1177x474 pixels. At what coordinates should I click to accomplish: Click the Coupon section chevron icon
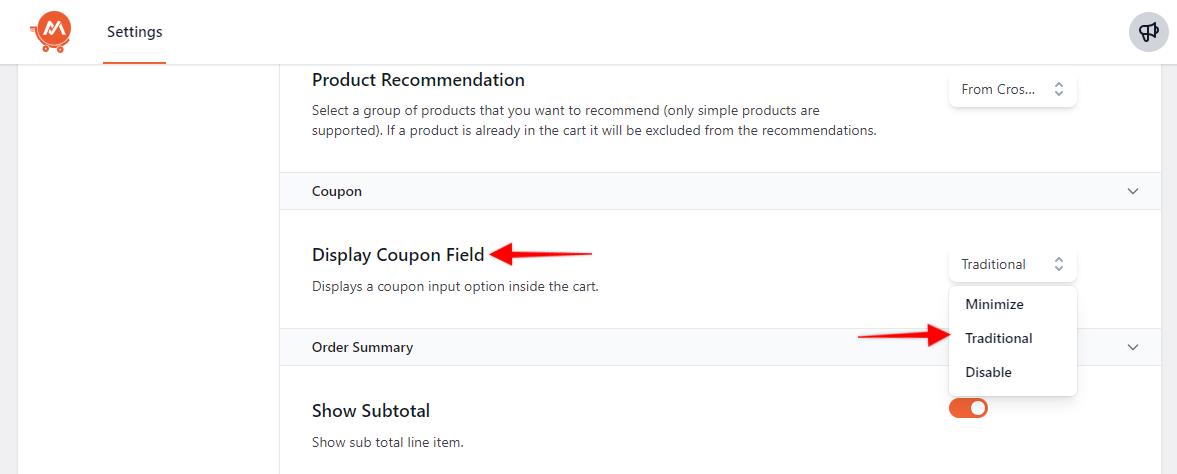coord(1133,191)
